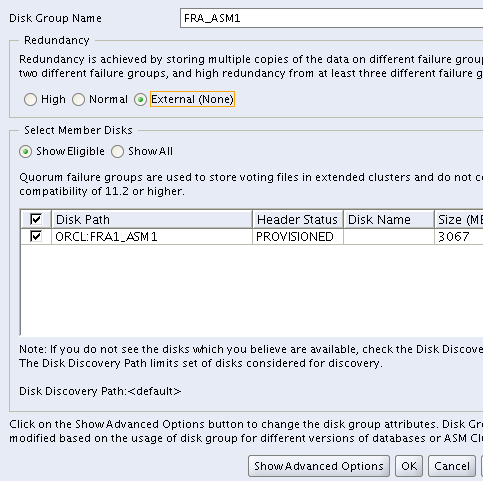Click the Disk Name column header
The width and height of the screenshot is (483, 481).
tap(389, 219)
